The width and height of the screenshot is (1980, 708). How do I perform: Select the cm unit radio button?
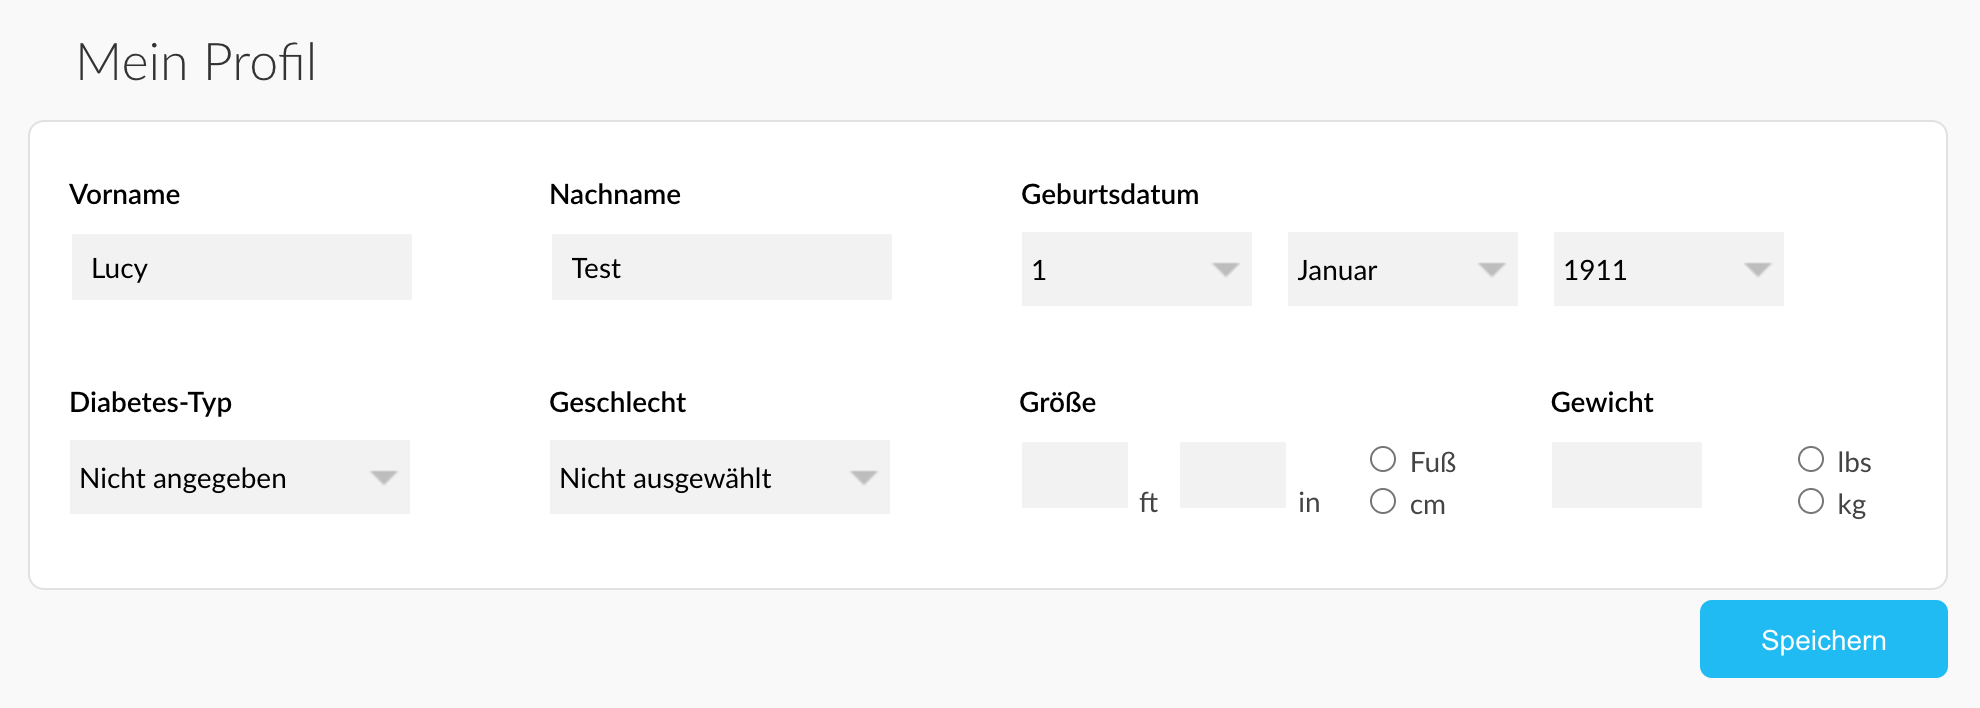1383,502
